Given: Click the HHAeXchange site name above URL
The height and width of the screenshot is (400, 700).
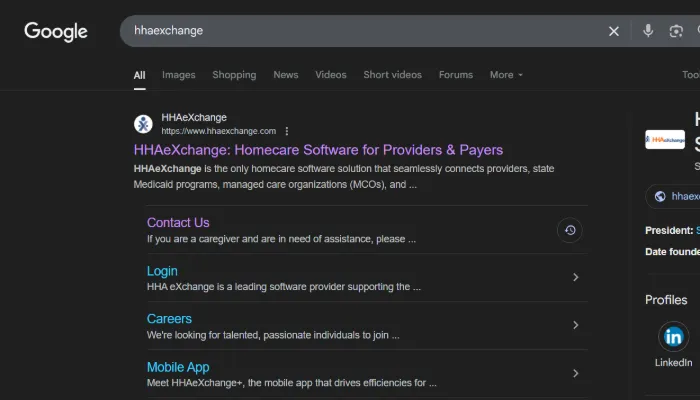Looking at the screenshot, I should [x=194, y=117].
